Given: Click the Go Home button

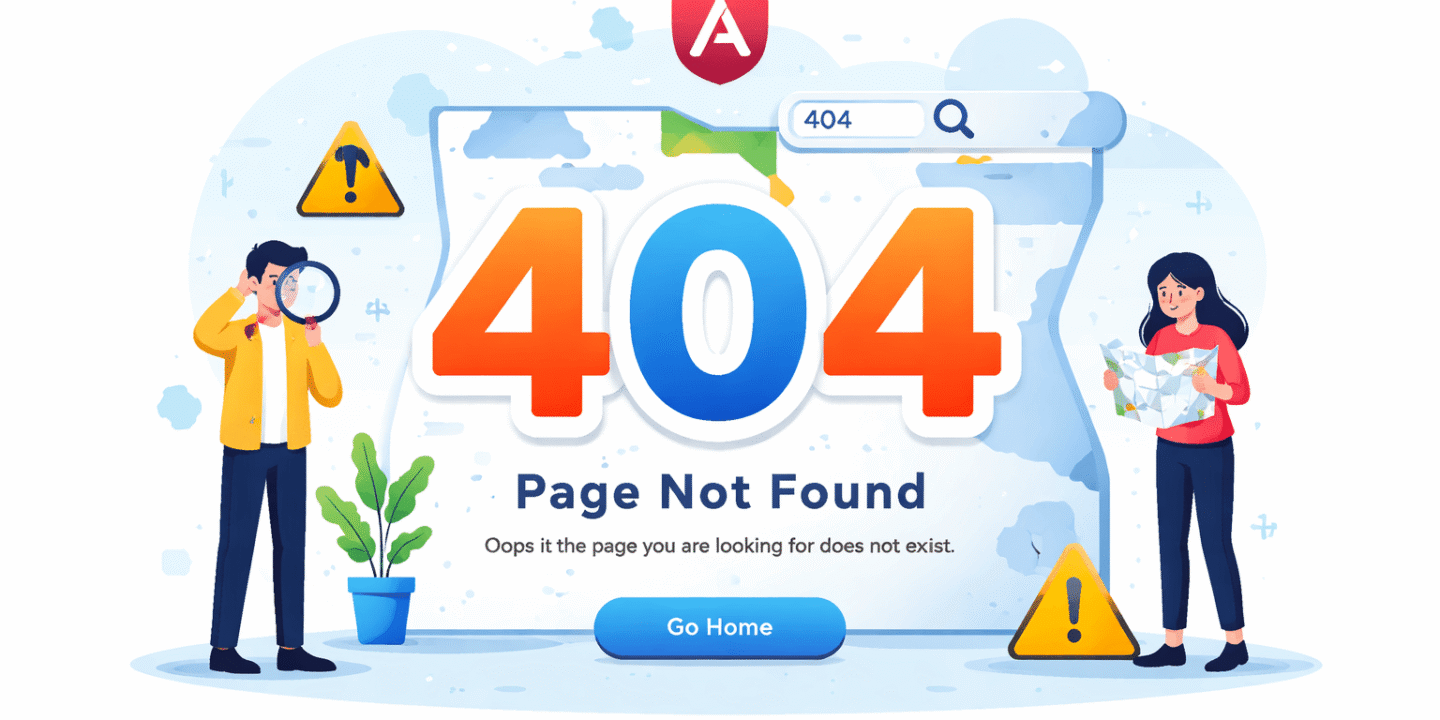Looking at the screenshot, I should pyautogui.click(x=719, y=627).
